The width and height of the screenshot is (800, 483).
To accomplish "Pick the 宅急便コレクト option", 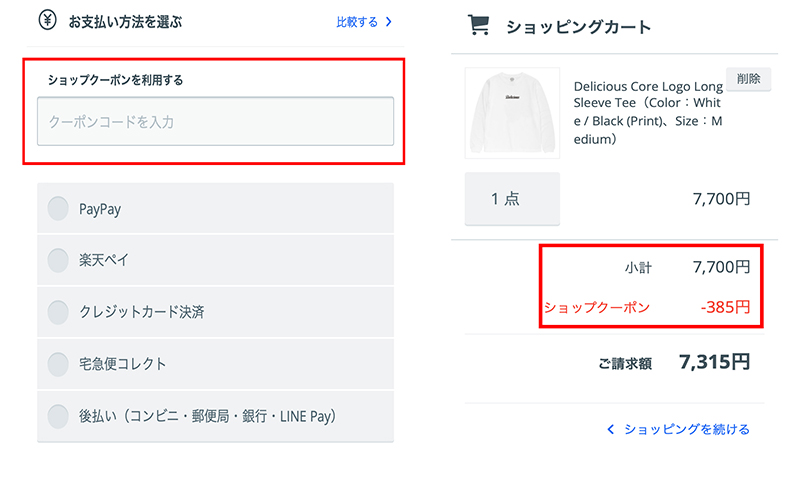I will tap(59, 364).
